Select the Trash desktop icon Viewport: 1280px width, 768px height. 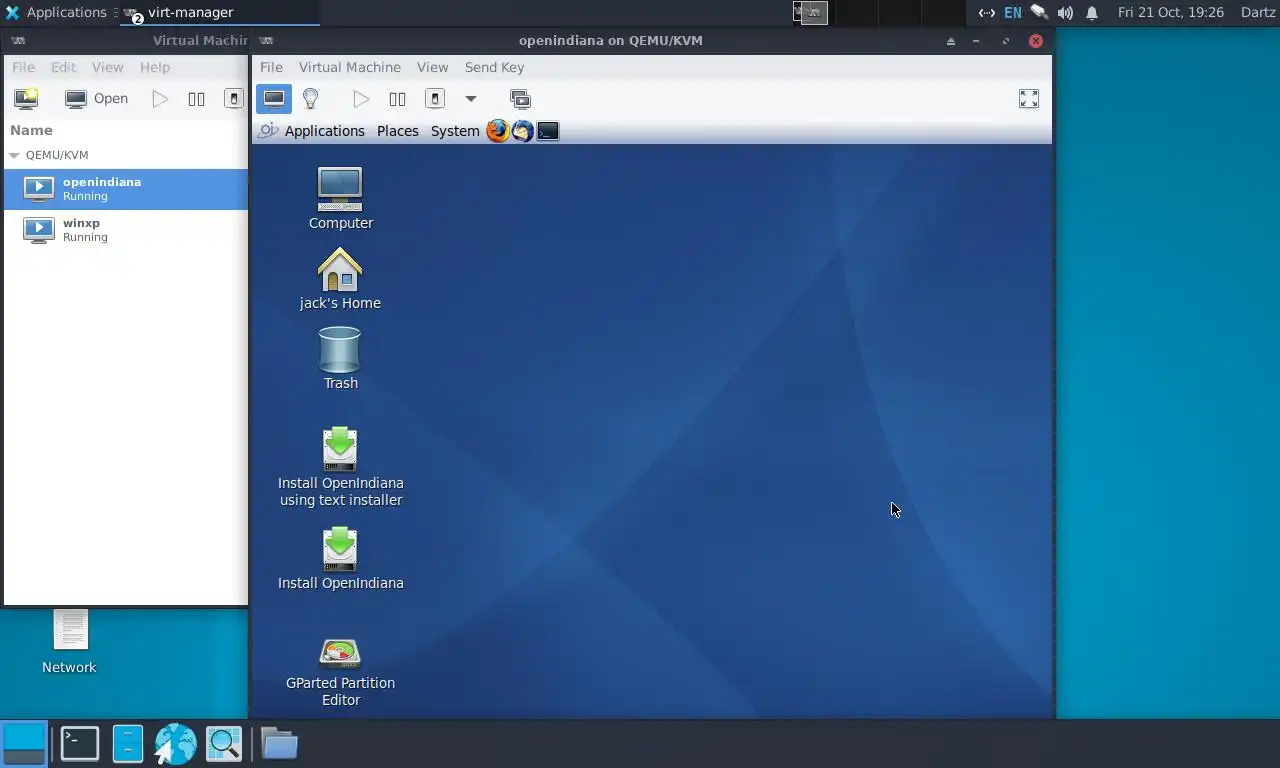point(340,358)
